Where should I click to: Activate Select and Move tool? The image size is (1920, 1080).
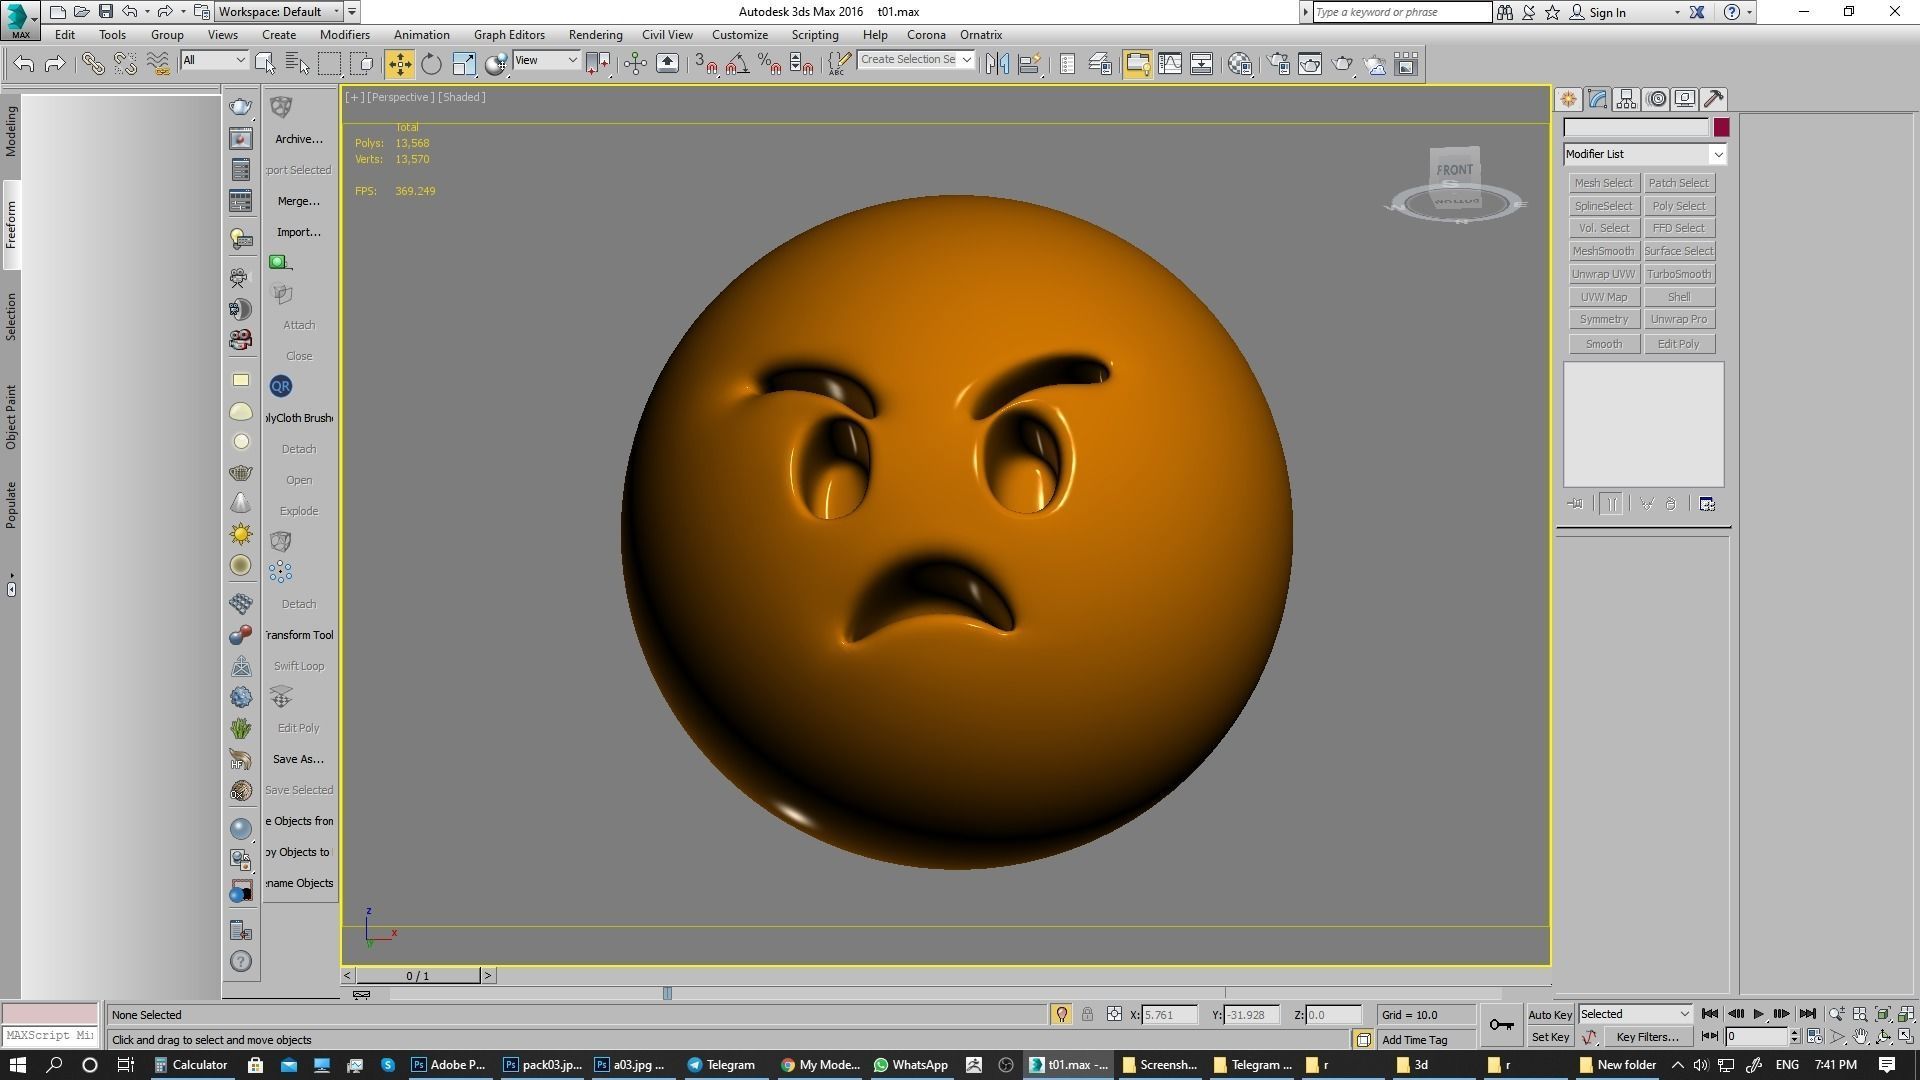click(x=399, y=64)
